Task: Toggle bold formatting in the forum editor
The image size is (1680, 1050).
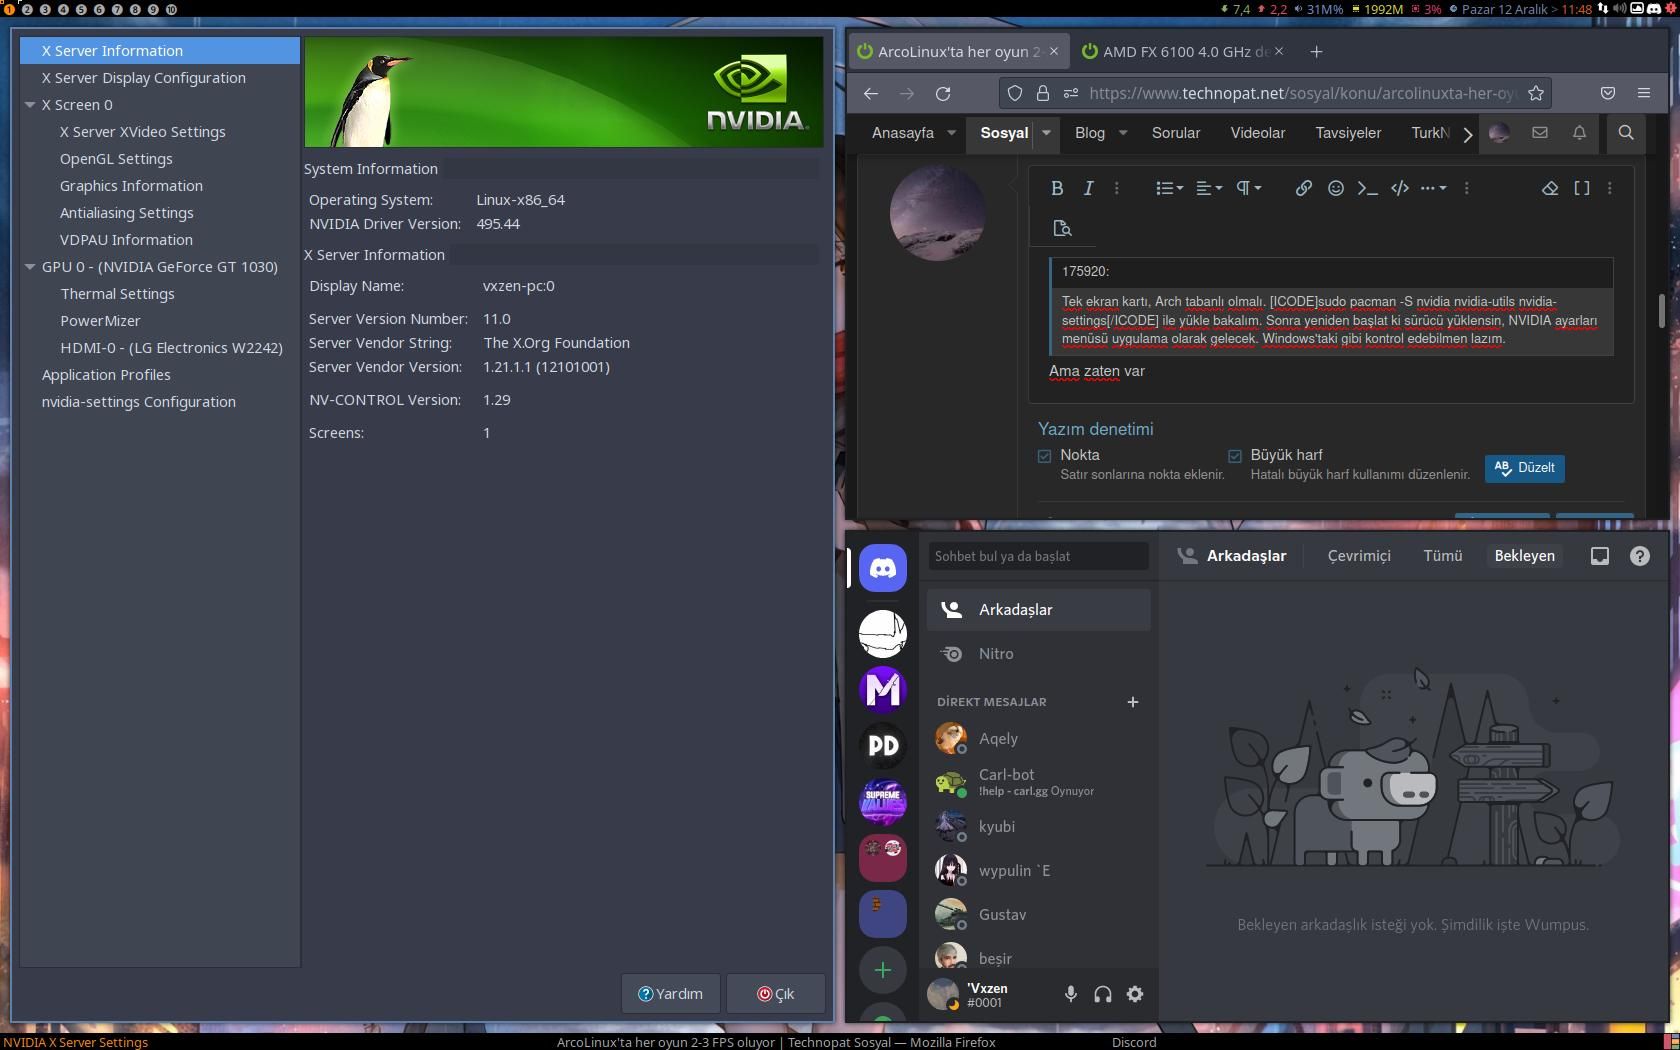Action: click(x=1057, y=188)
